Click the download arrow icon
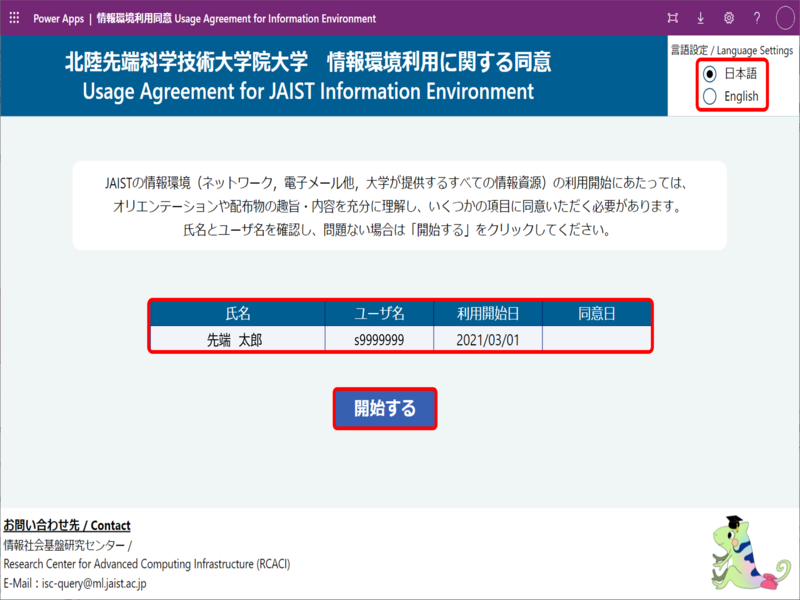This screenshot has height=600, width=800. tap(701, 18)
